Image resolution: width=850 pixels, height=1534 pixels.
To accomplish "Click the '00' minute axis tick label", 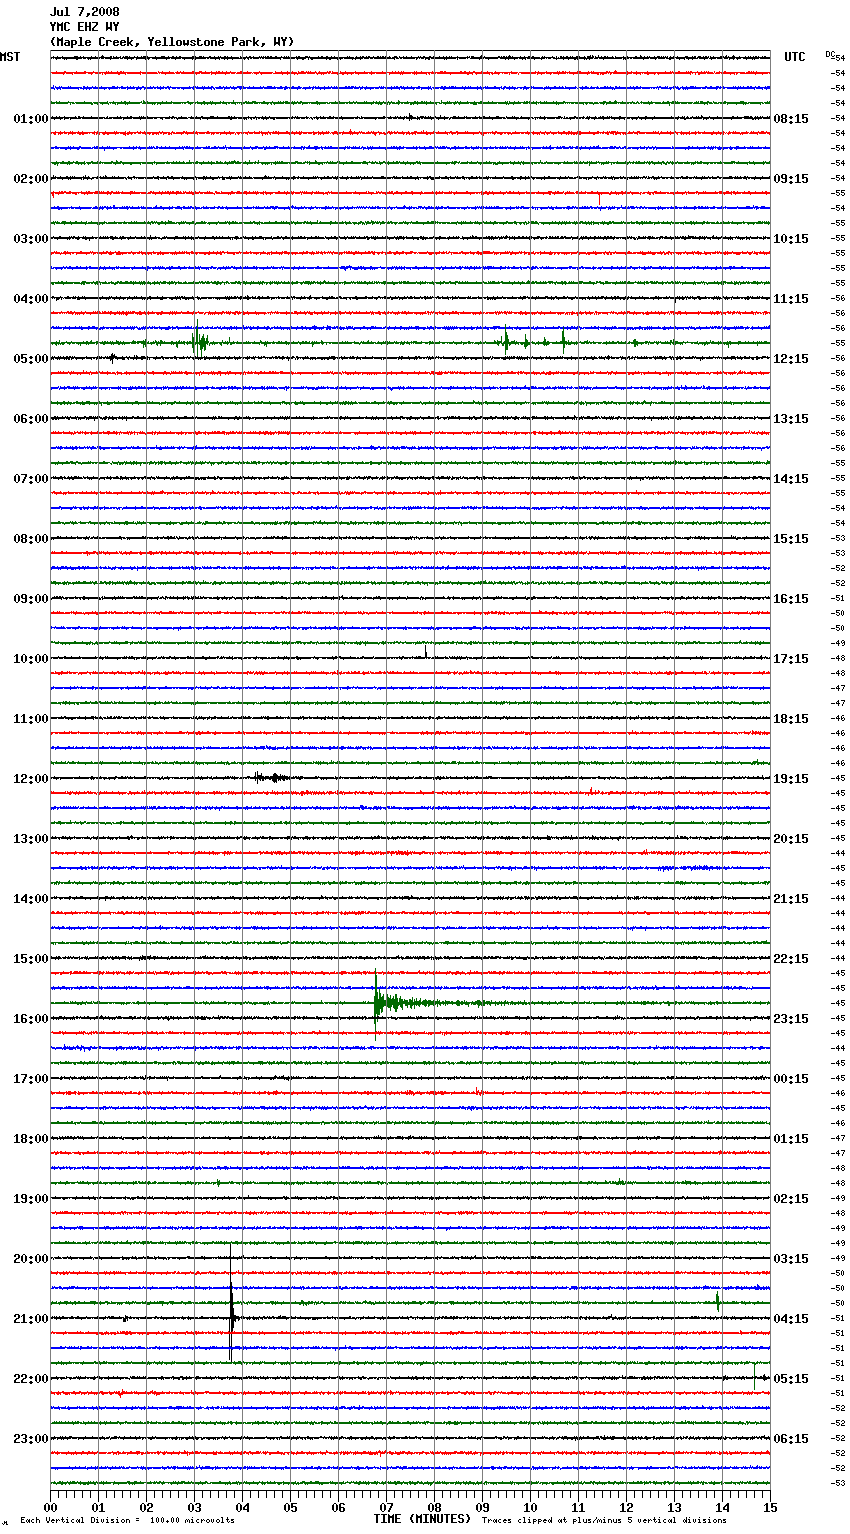I will 50,1507.
